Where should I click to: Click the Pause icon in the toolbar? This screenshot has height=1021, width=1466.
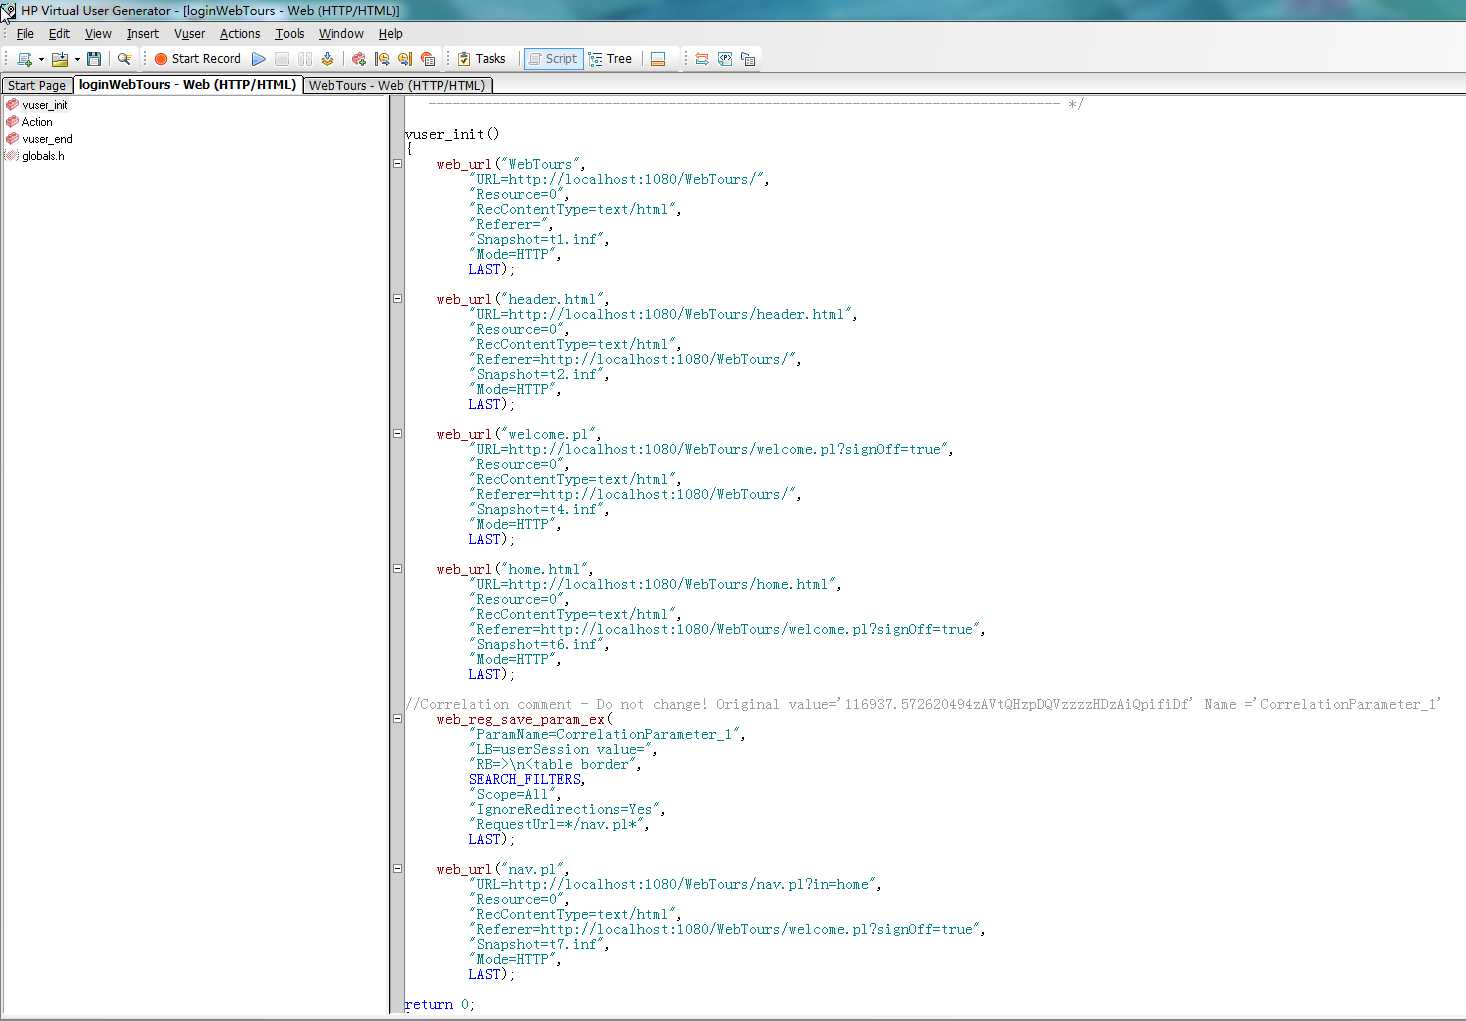(305, 59)
